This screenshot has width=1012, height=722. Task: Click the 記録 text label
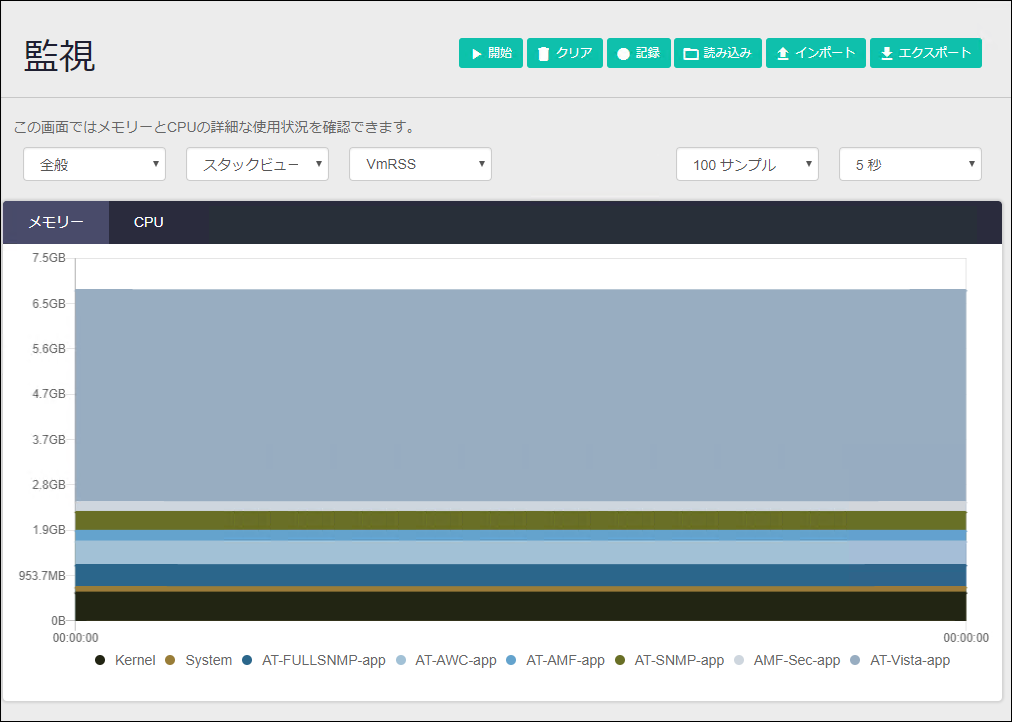click(x=647, y=53)
